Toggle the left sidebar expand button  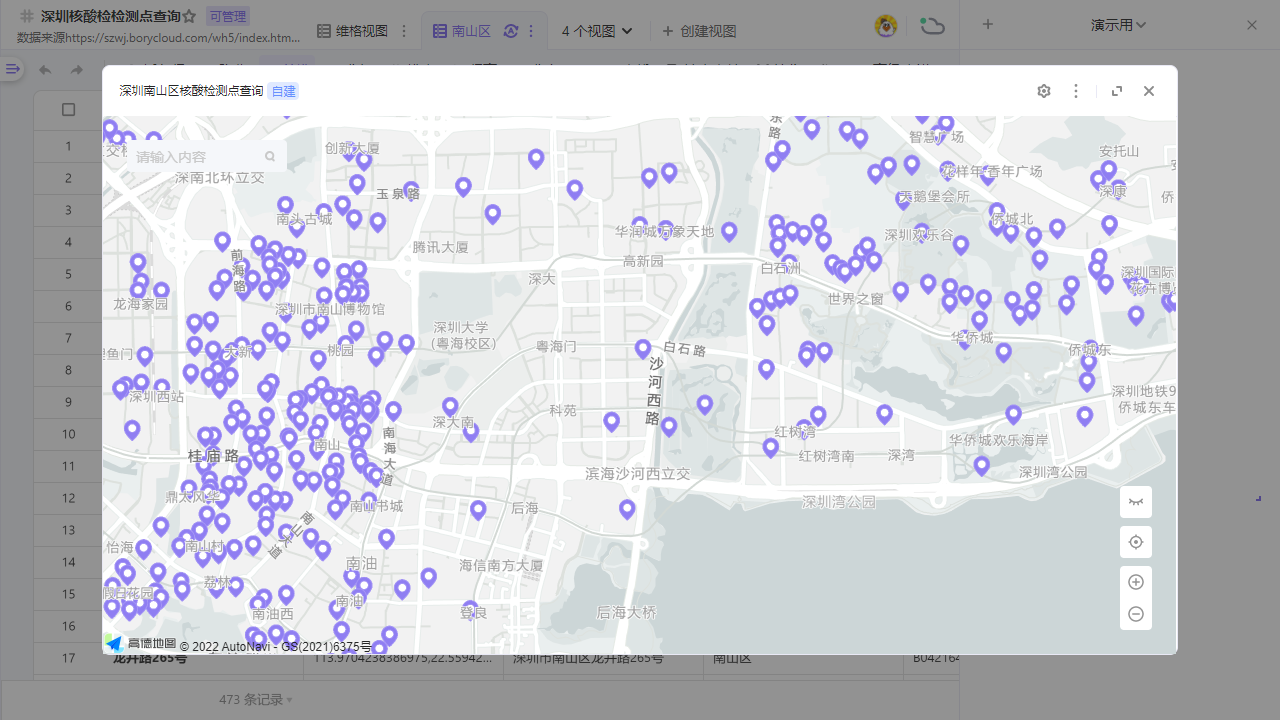[12, 69]
